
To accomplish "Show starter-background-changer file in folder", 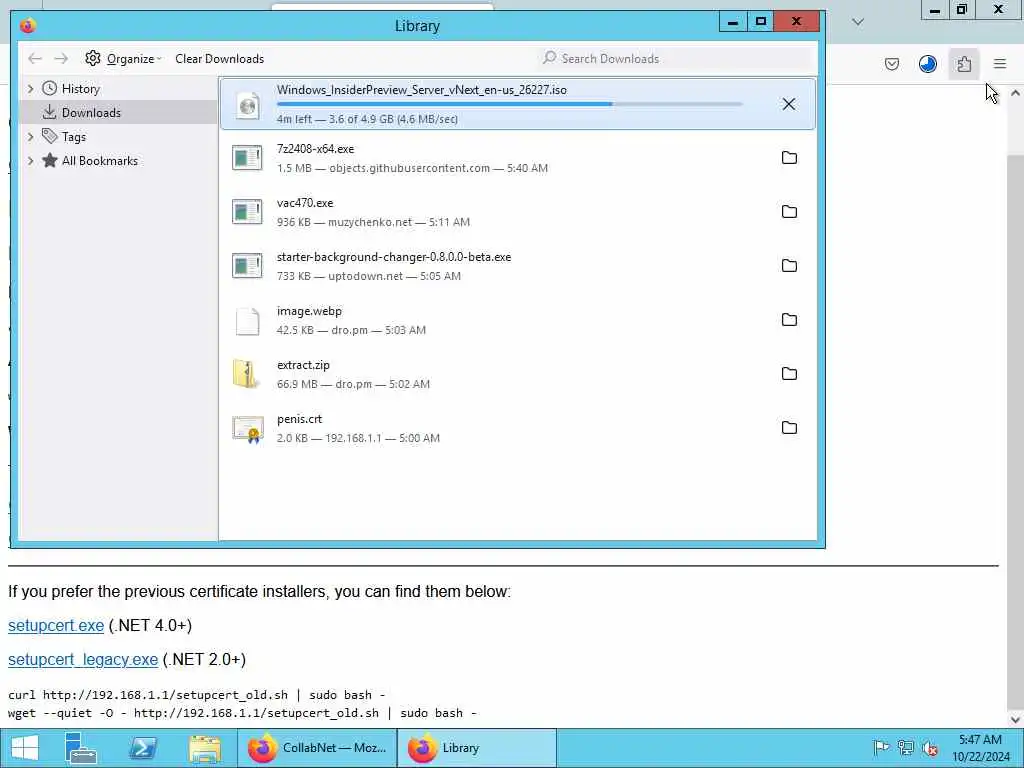I will click(789, 266).
